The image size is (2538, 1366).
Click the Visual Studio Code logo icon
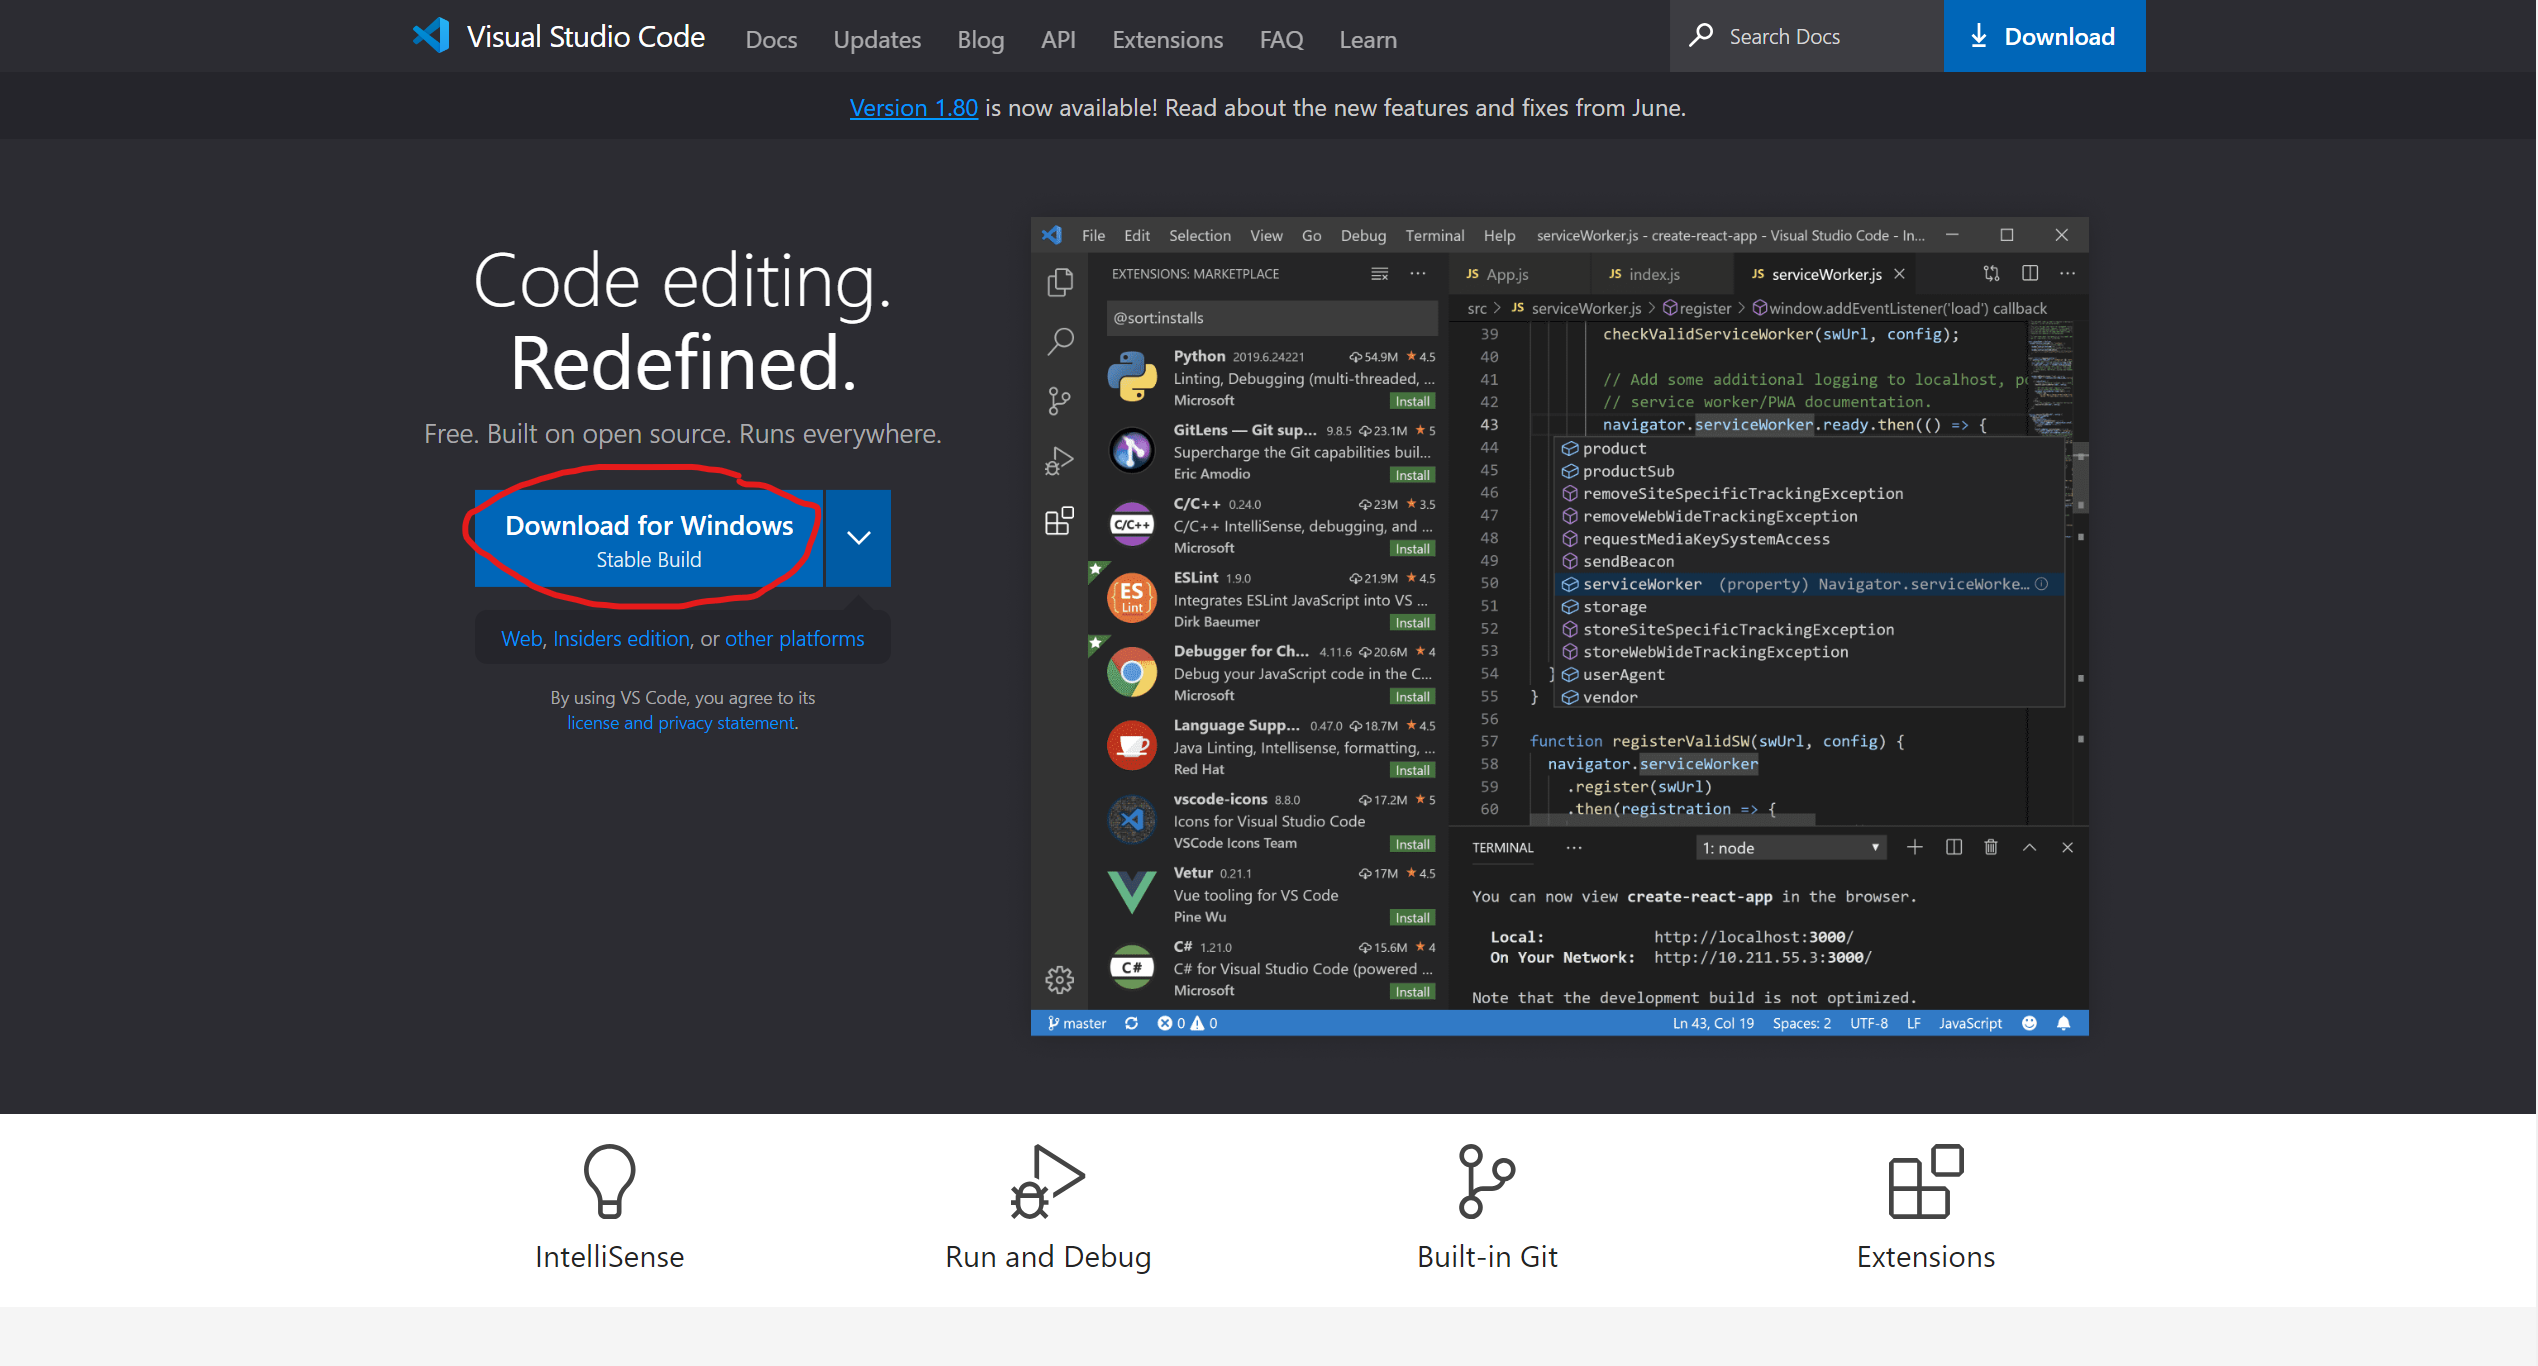click(x=431, y=36)
